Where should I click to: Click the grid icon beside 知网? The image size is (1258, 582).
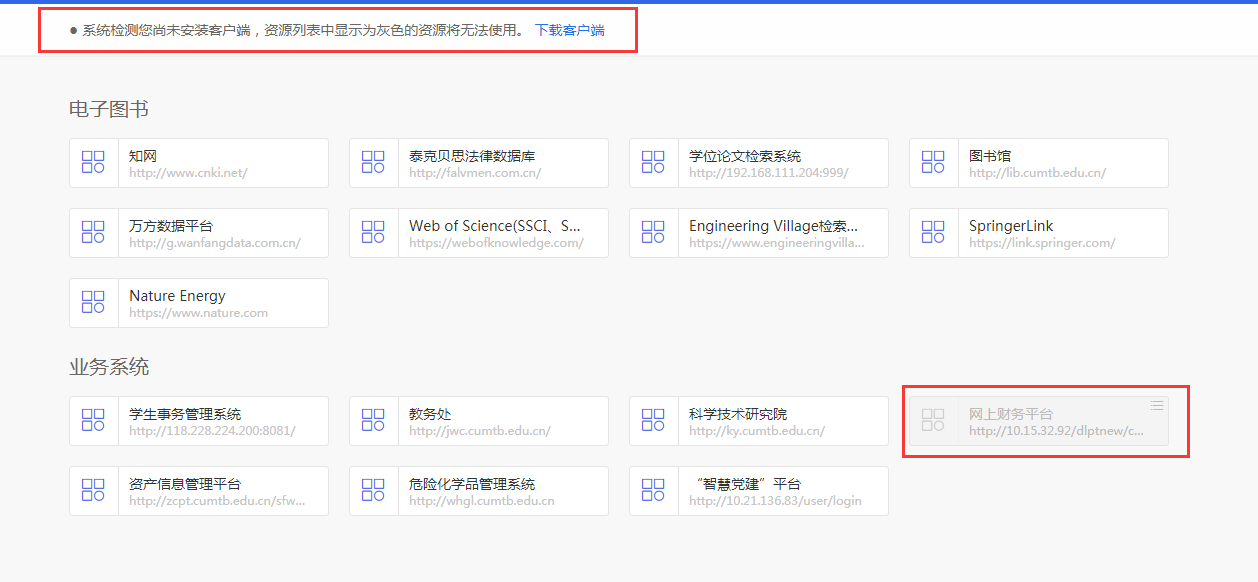tap(93, 163)
